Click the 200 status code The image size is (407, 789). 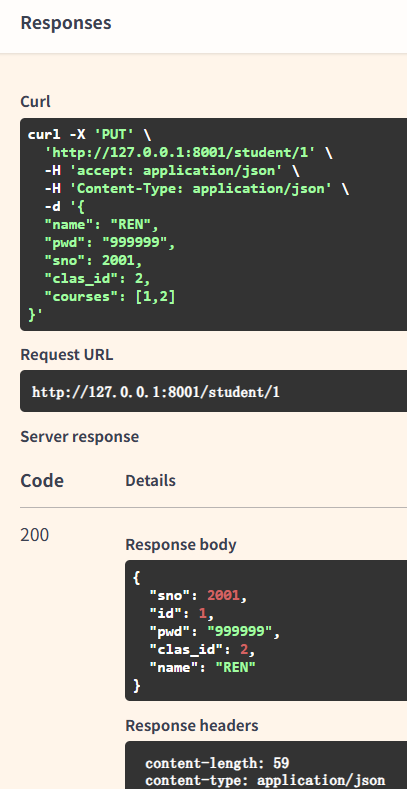click(35, 535)
